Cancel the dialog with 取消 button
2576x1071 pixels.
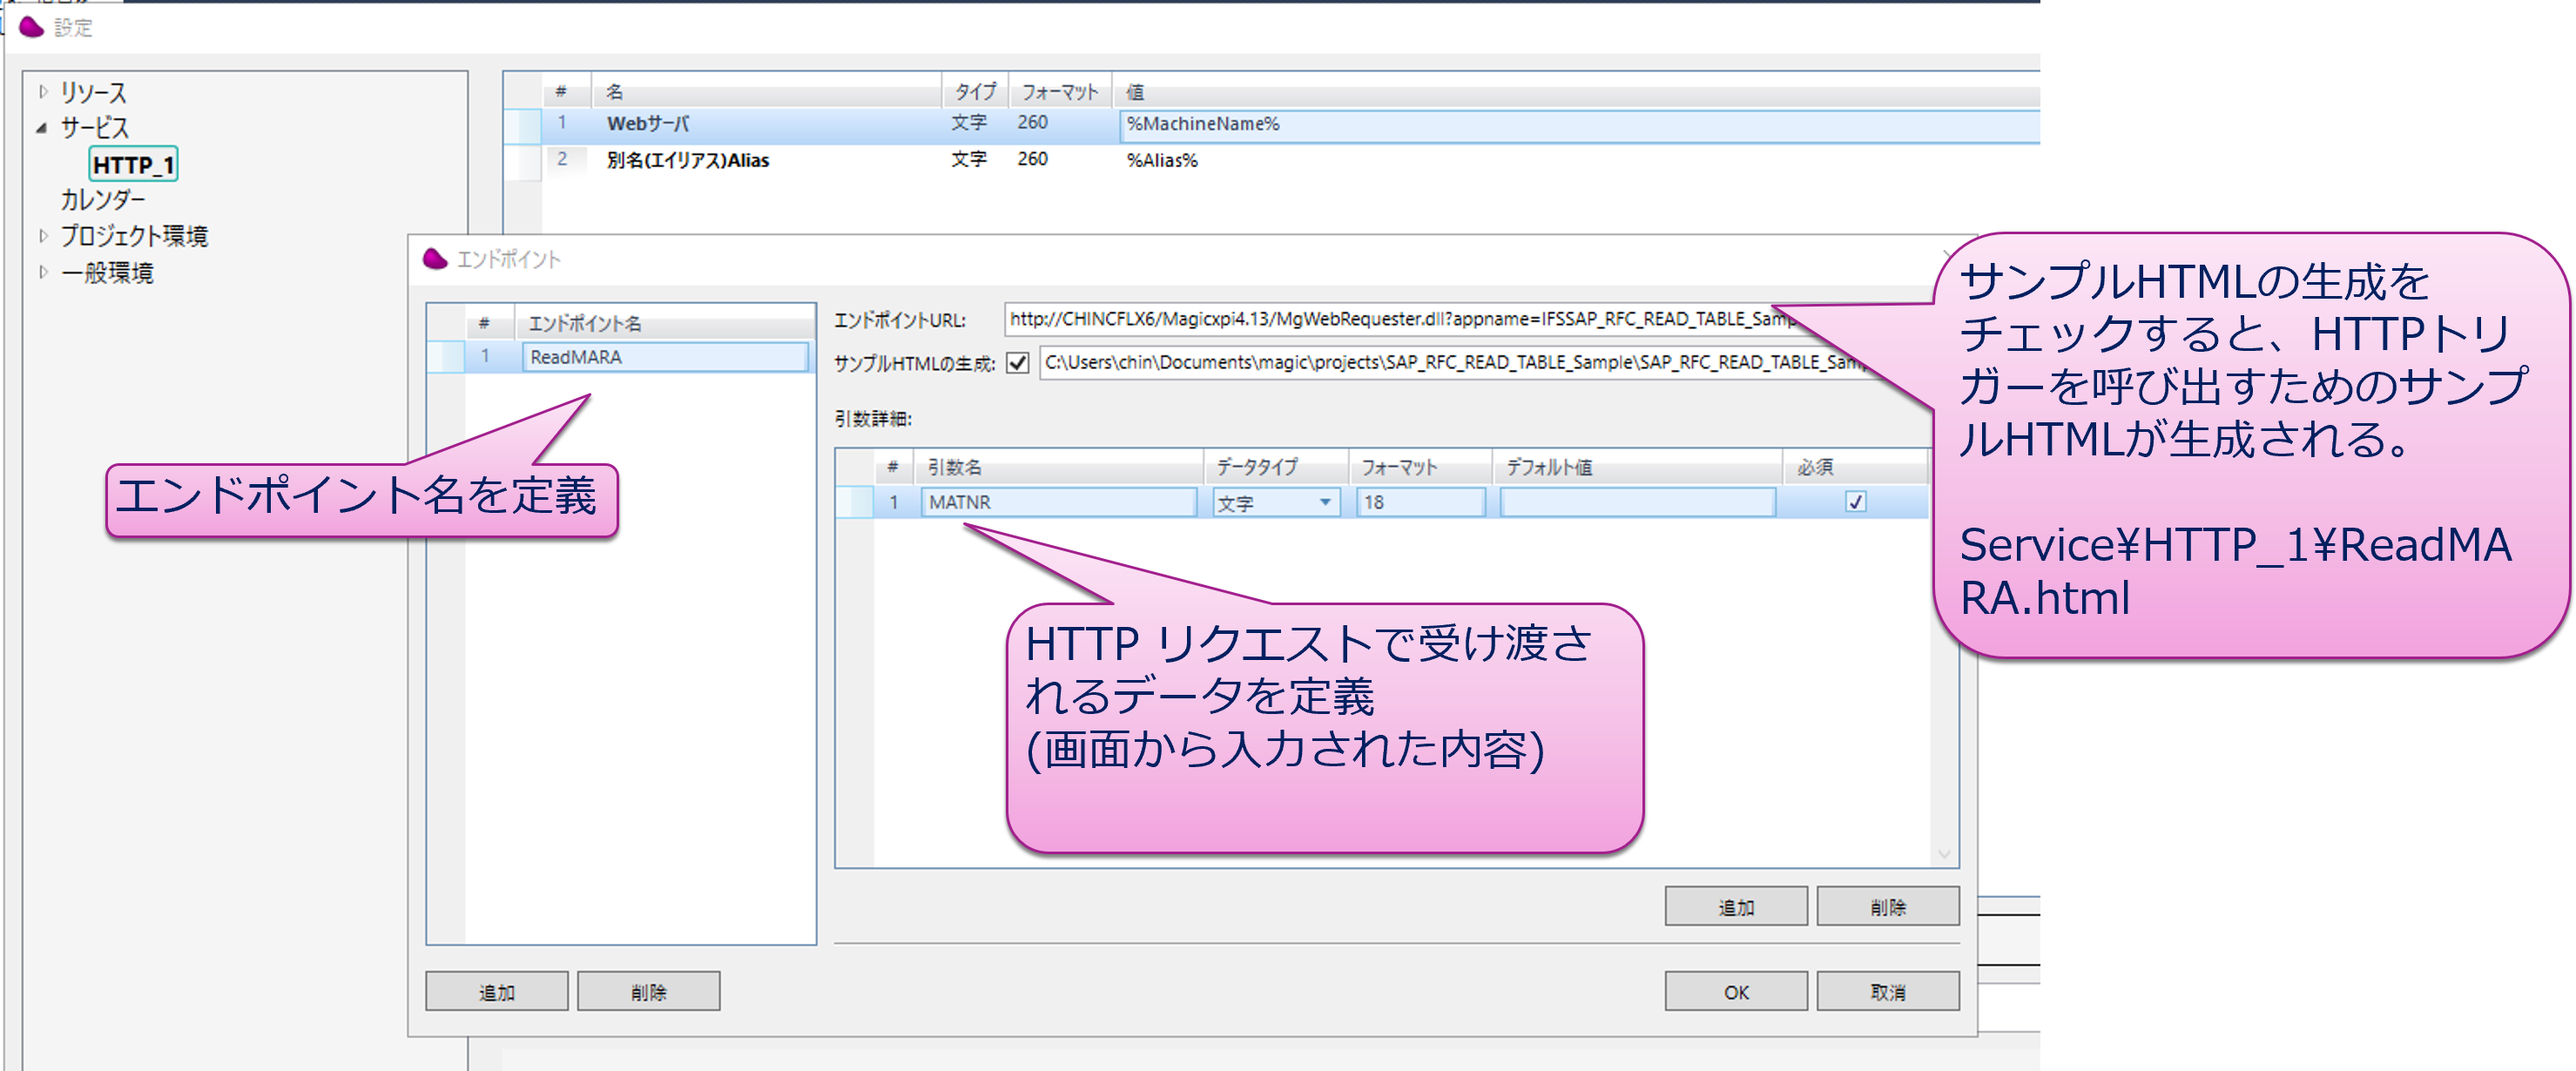(1888, 991)
